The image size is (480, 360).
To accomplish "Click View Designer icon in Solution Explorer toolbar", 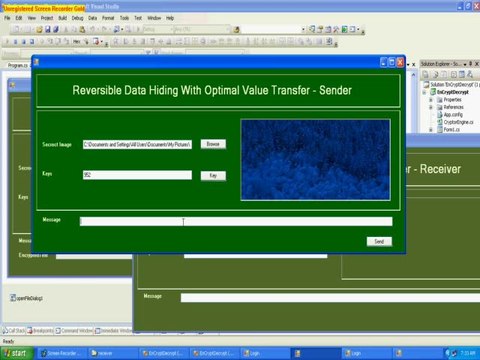I will (x=462, y=74).
